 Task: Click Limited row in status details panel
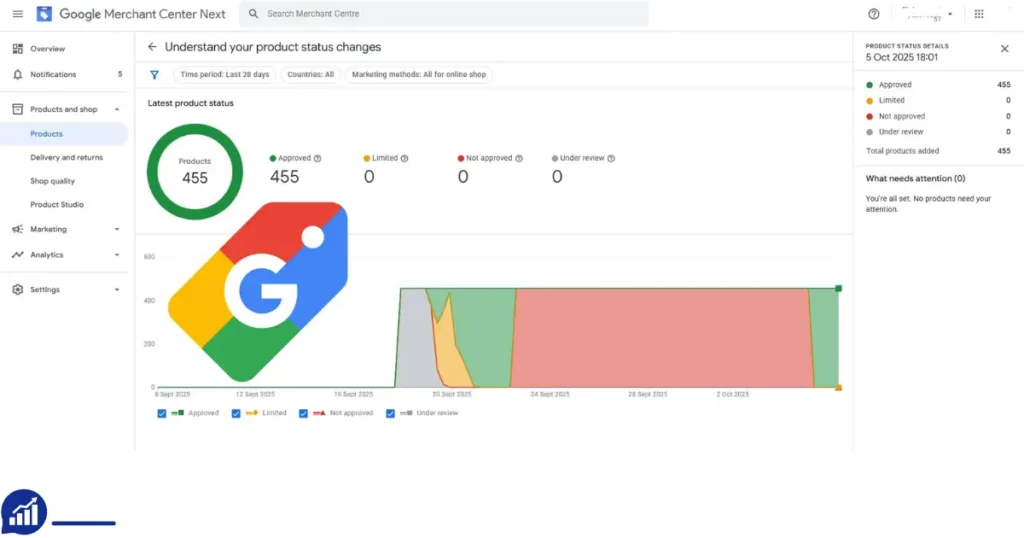pos(938,101)
